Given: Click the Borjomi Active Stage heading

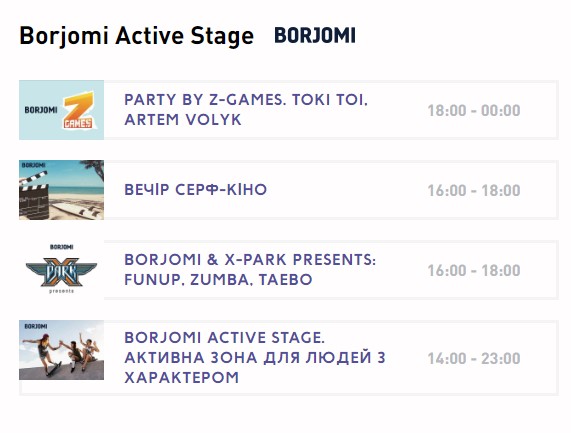Looking at the screenshot, I should (137, 36).
